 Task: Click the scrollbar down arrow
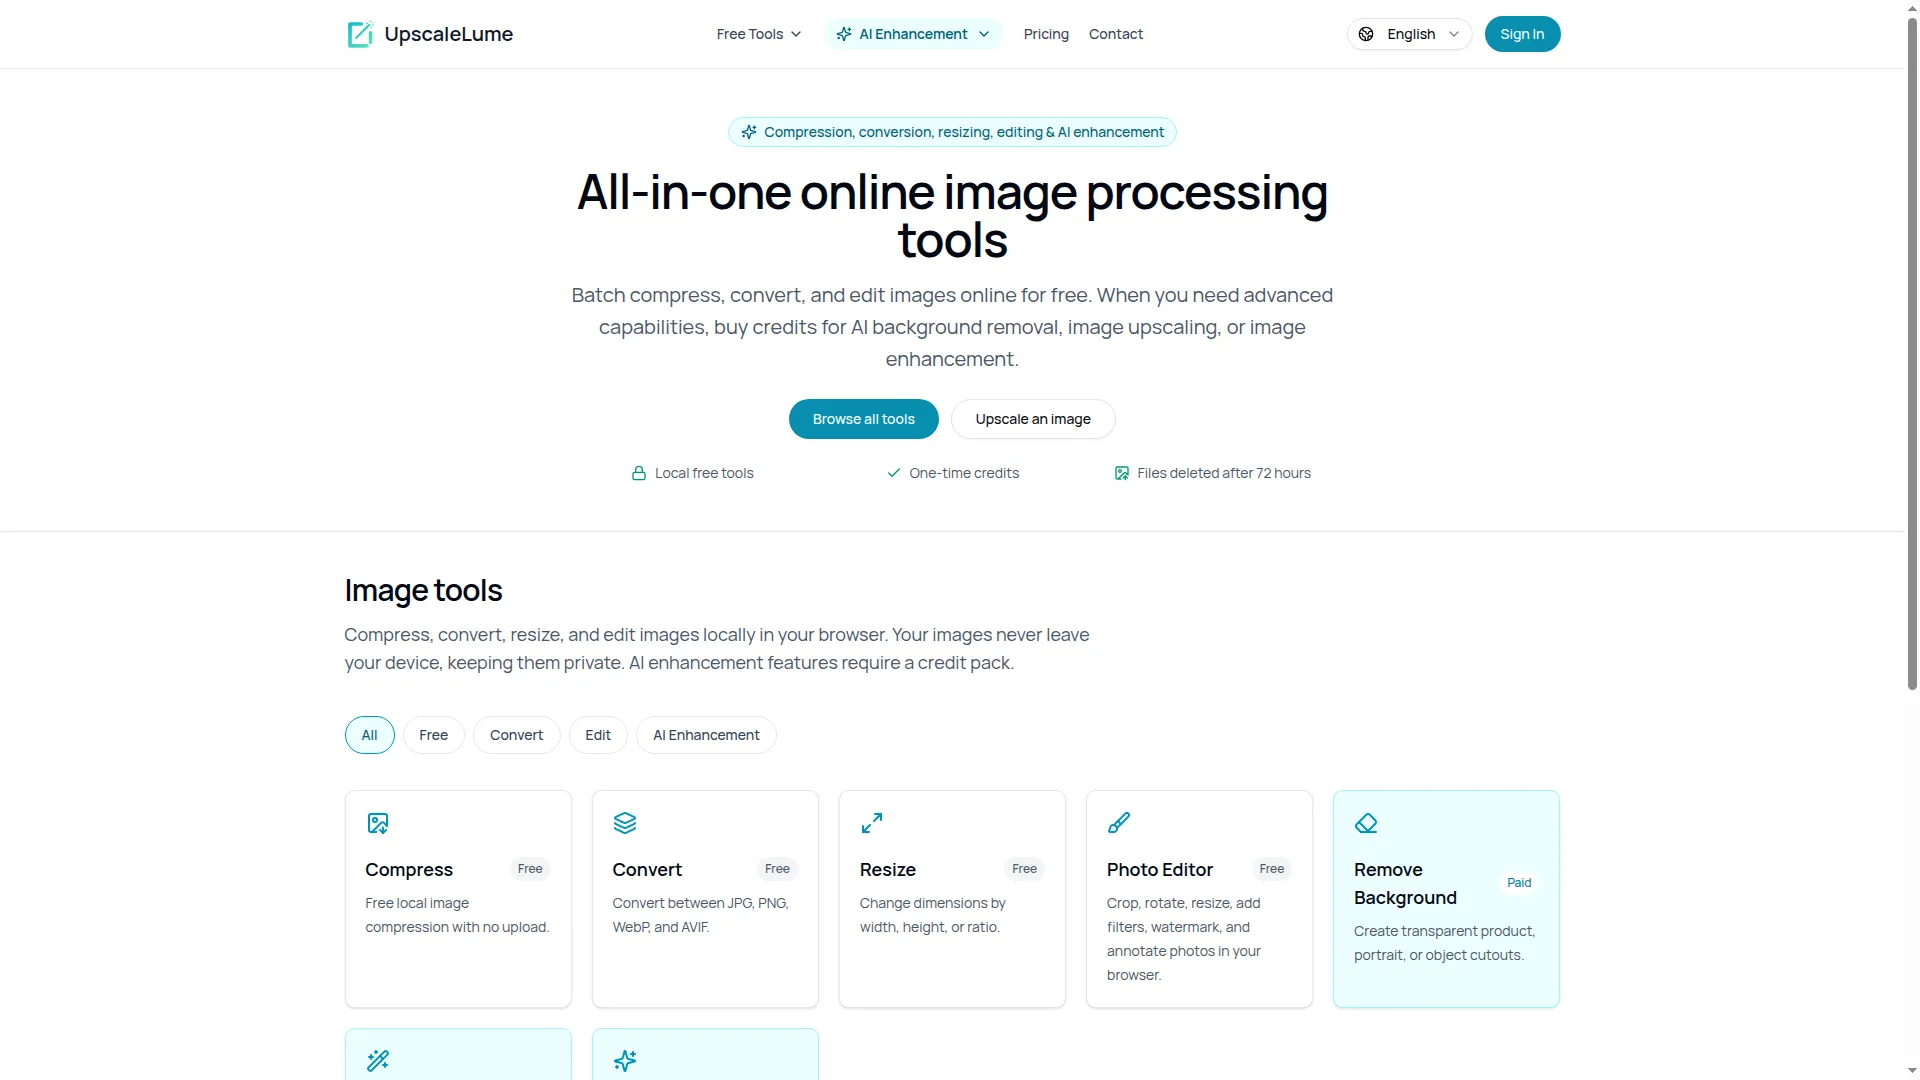coord(1912,1073)
